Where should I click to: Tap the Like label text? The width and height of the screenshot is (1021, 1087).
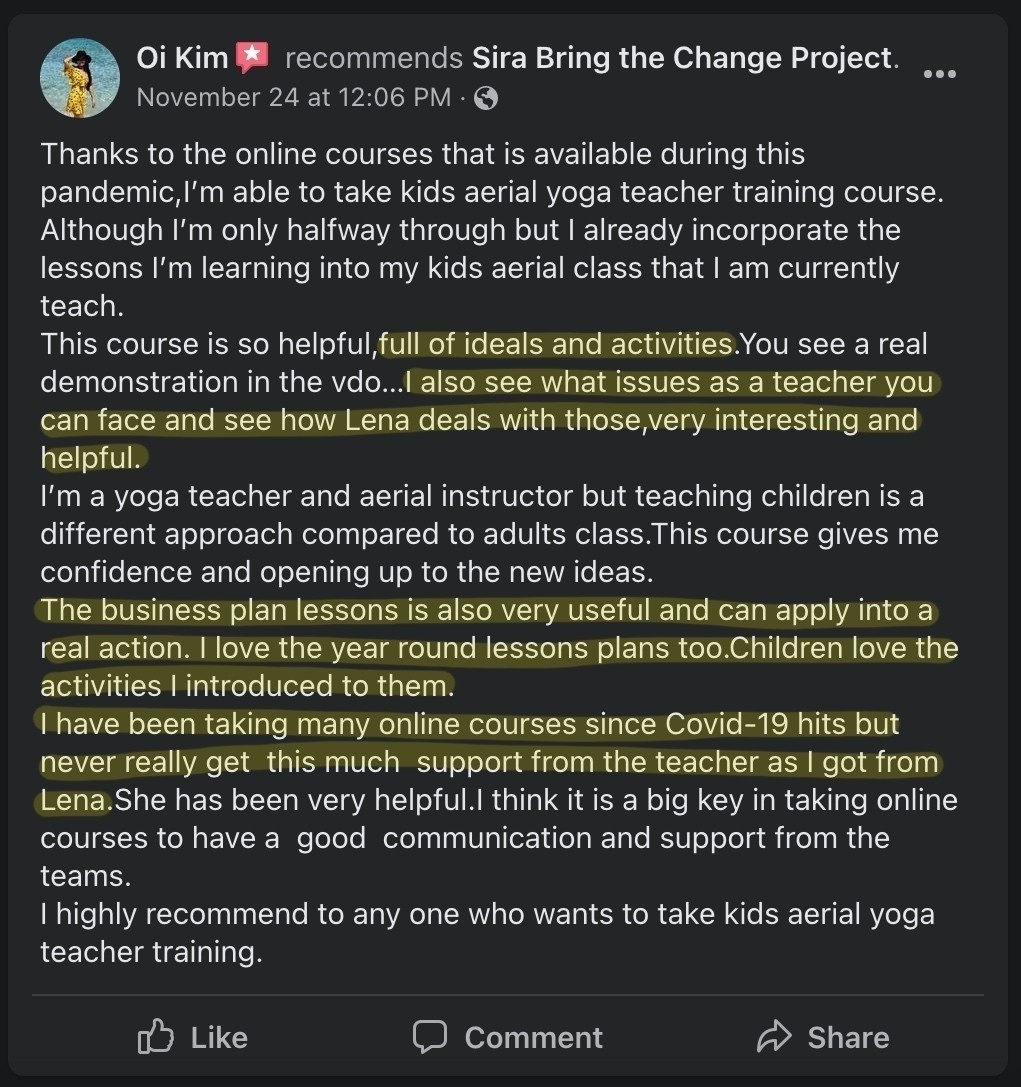click(219, 1038)
